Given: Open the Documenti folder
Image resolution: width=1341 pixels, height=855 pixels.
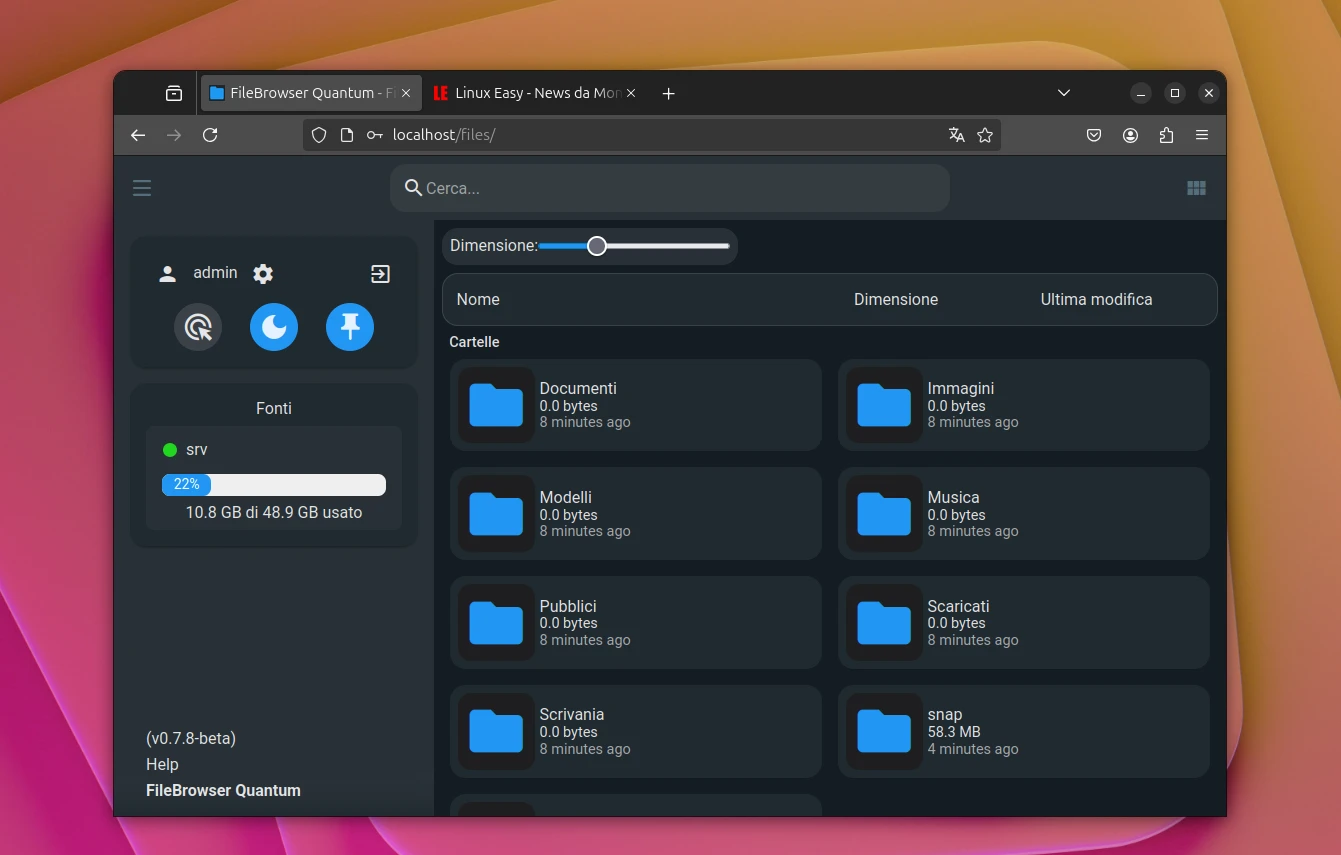Looking at the screenshot, I should click(x=636, y=404).
